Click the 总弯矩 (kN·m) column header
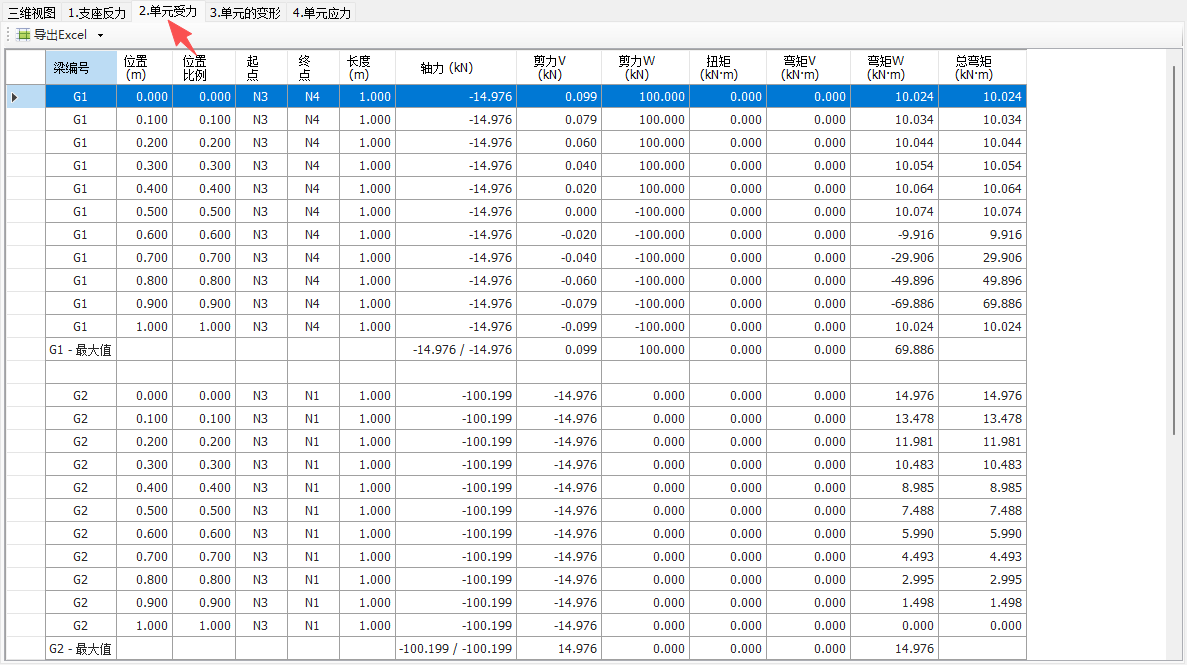This screenshot has width=1187, height=665. [x=983, y=67]
